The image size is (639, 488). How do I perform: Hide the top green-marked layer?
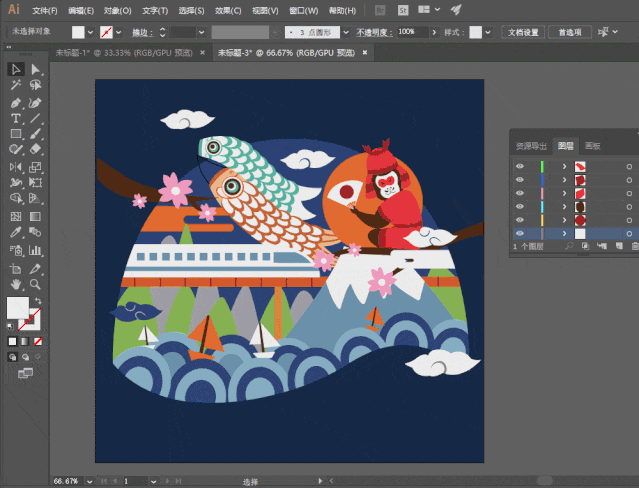[x=519, y=165]
